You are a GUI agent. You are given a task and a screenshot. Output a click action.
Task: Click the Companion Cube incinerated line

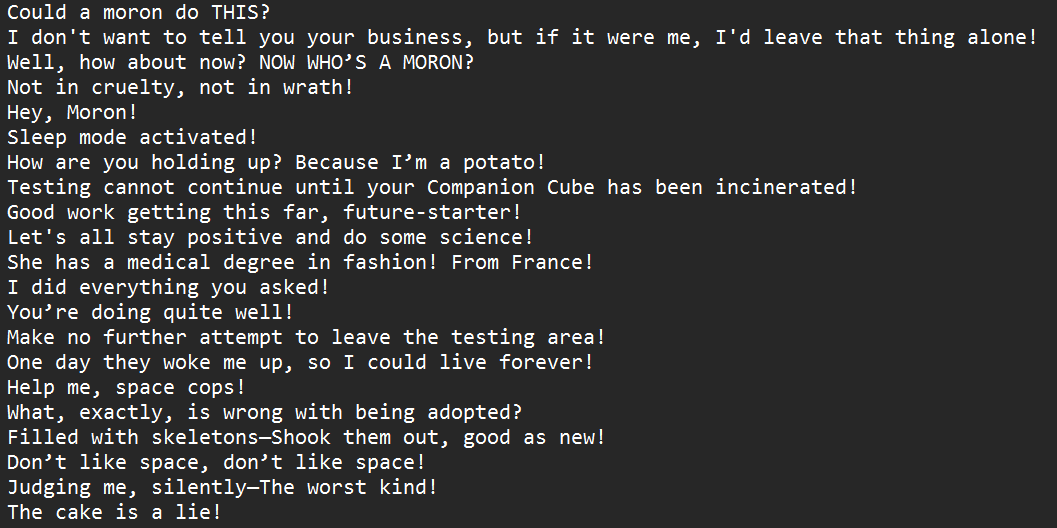431,187
